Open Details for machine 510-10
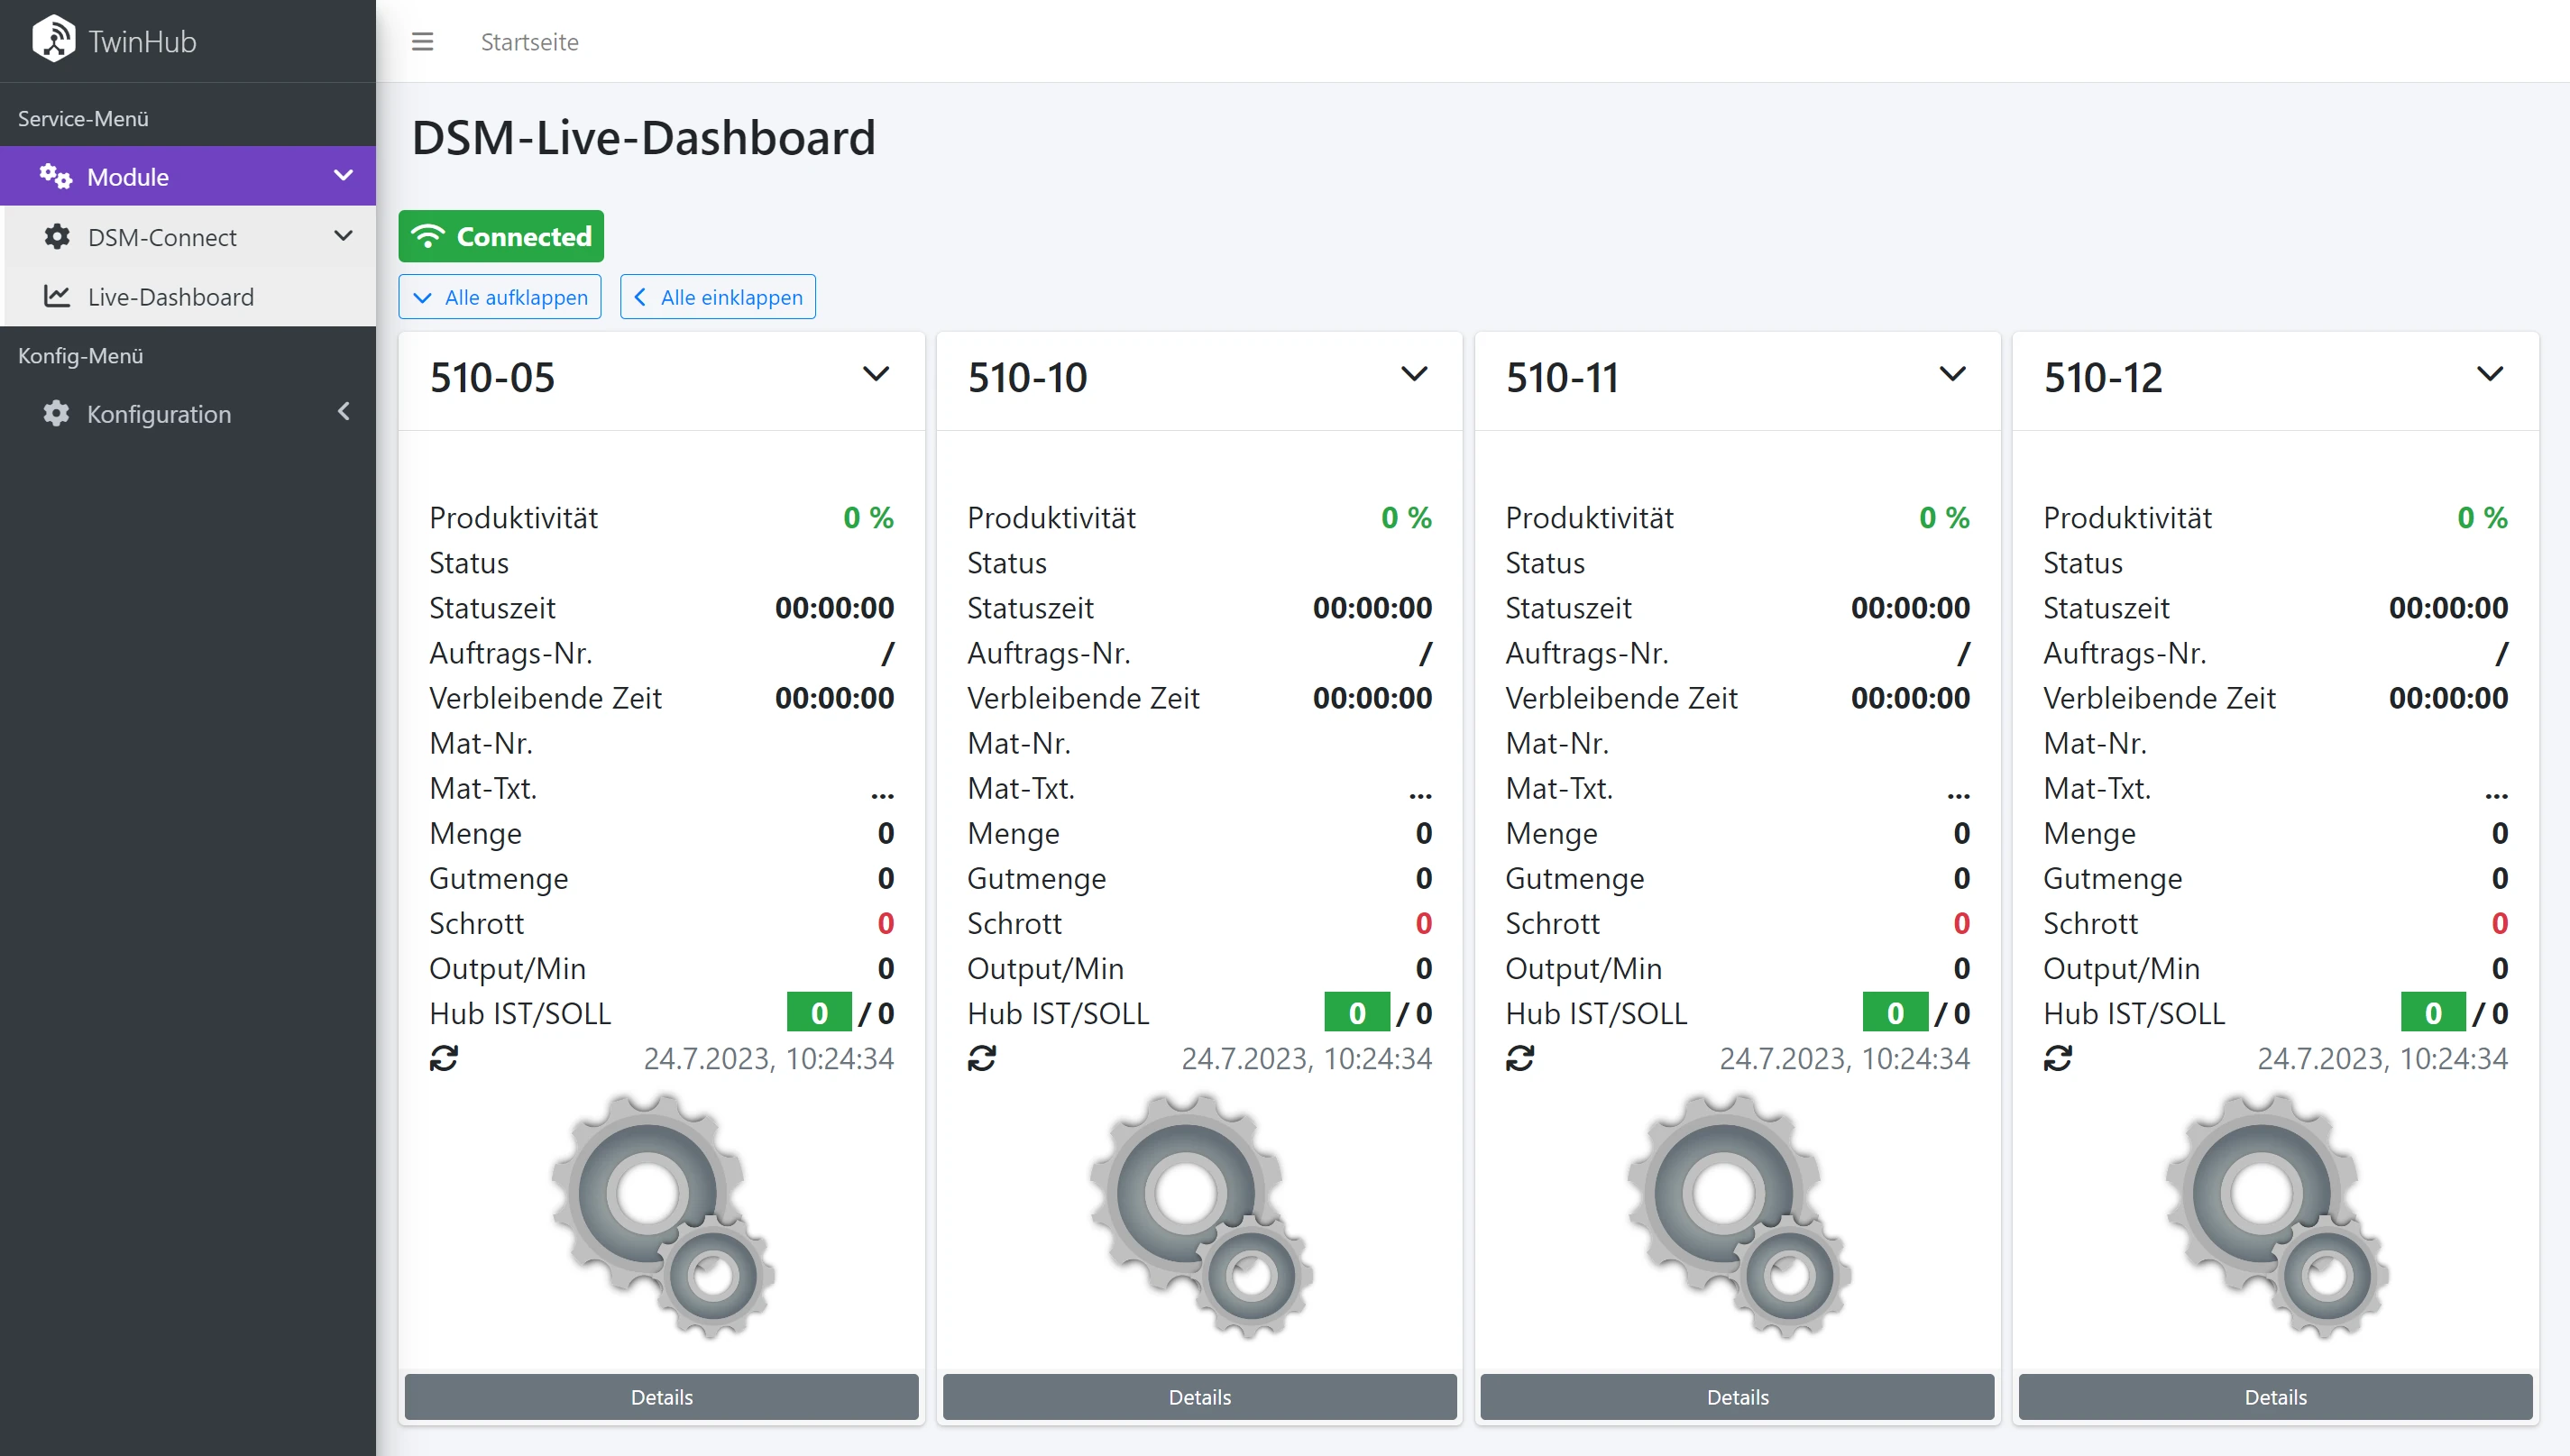Image resolution: width=2570 pixels, height=1456 pixels. [1200, 1397]
